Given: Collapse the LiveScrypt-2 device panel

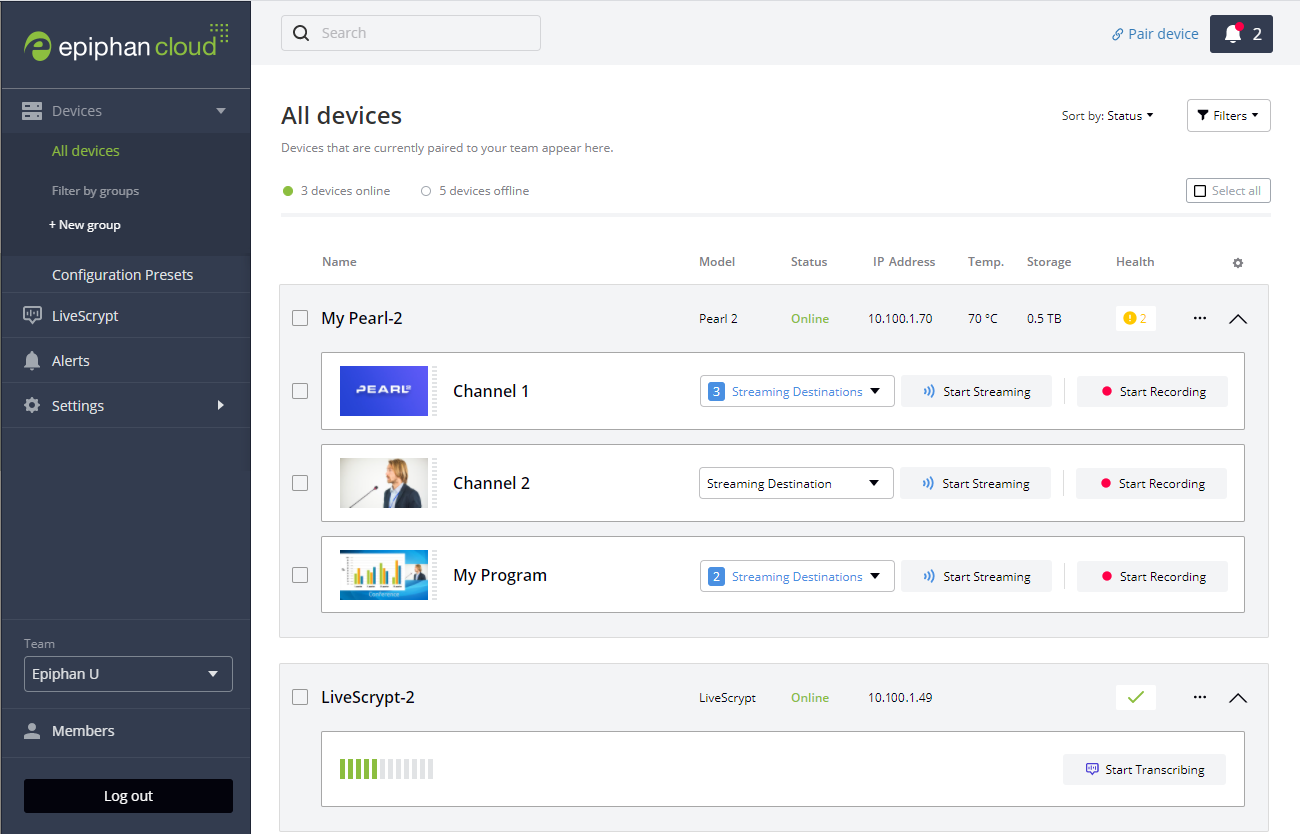Looking at the screenshot, I should pos(1238,698).
